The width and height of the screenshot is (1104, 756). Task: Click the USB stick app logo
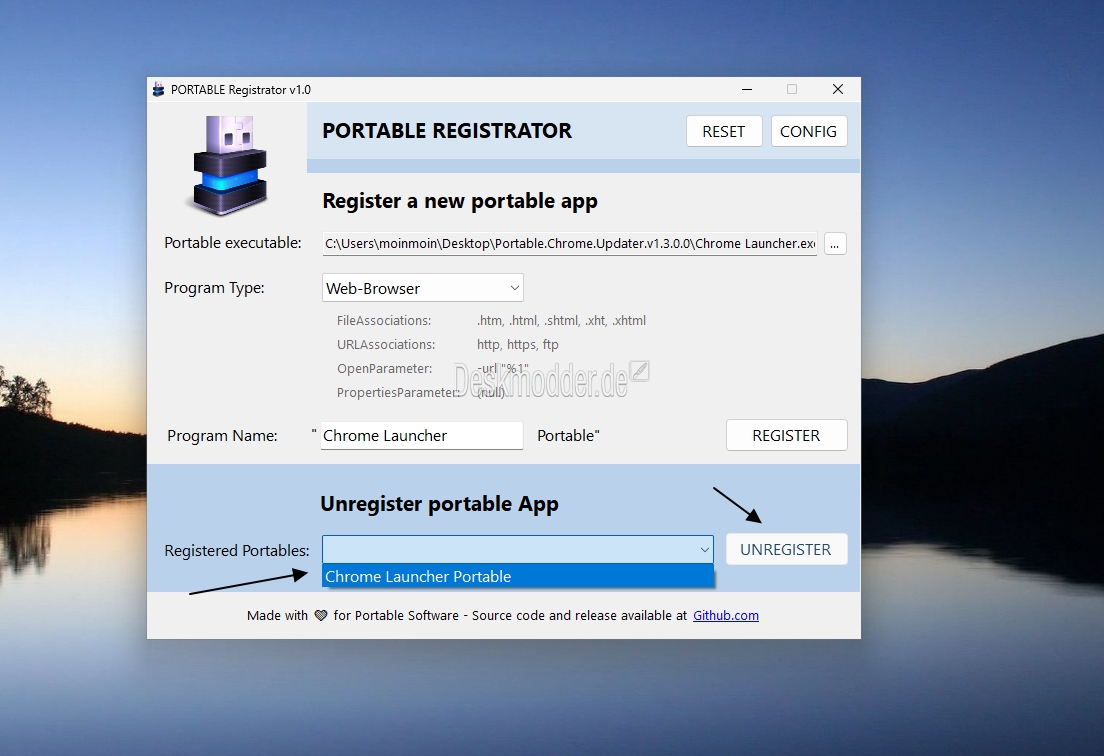228,166
